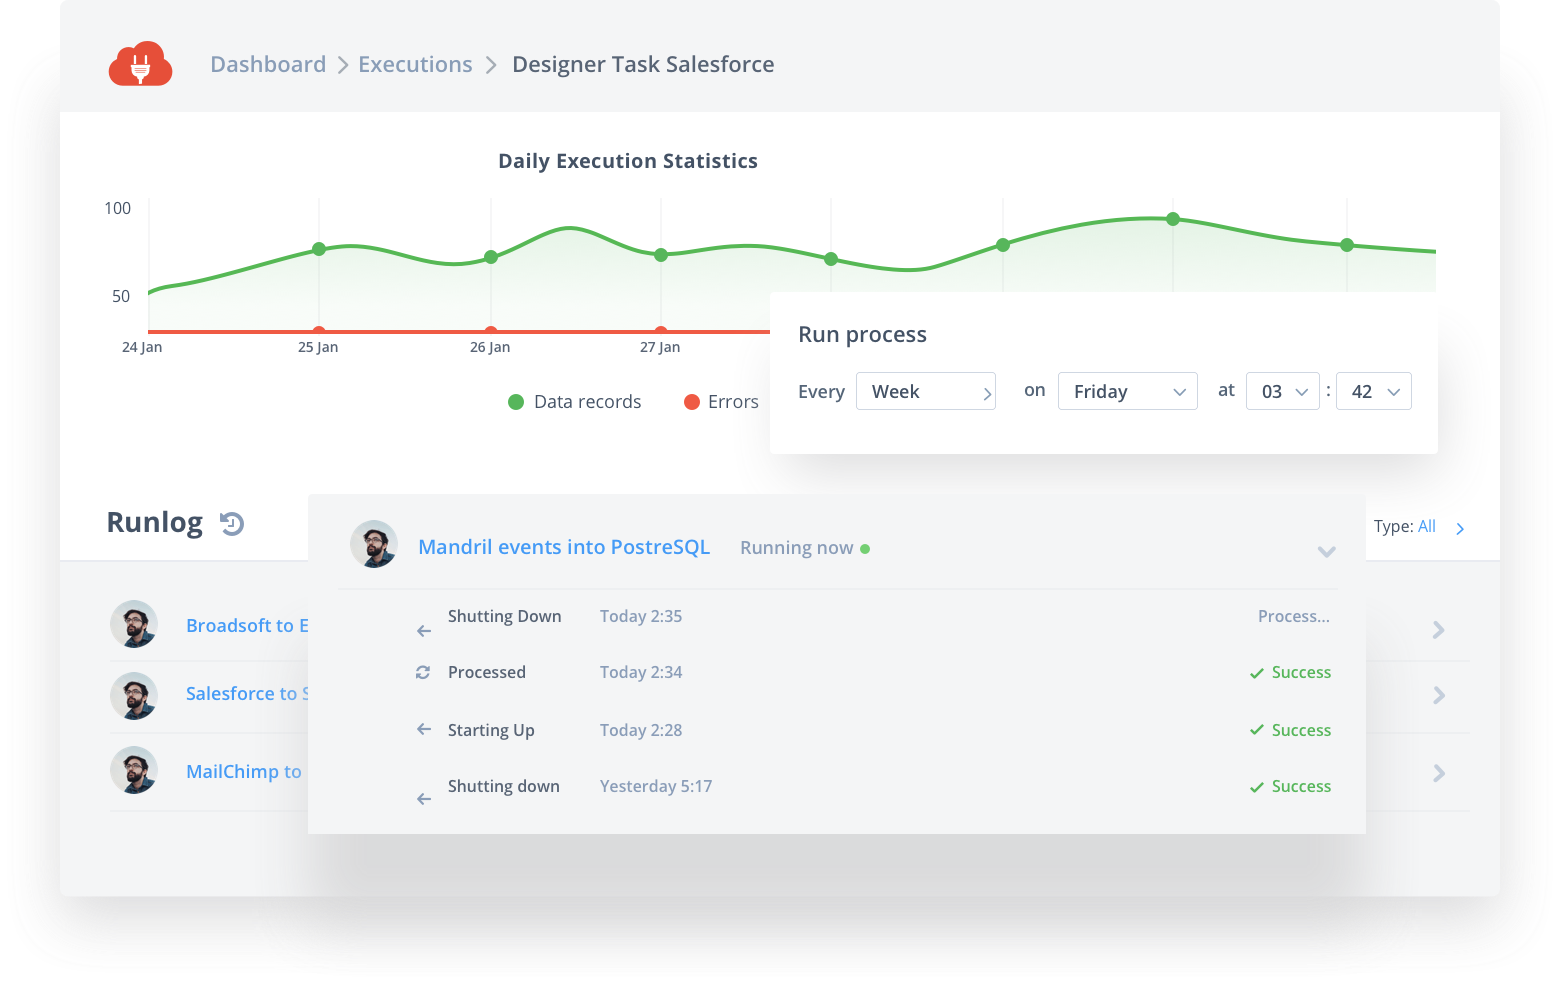Click avatar beside Salesforce entry
The width and height of the screenshot is (1560, 984).
click(x=134, y=696)
